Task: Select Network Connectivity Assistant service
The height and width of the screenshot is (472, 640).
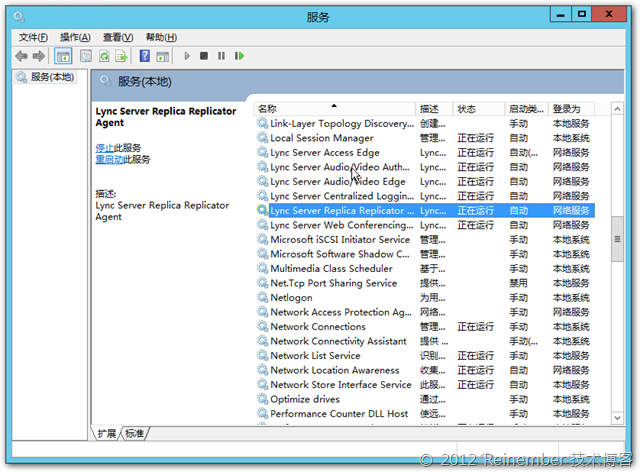Action: click(x=425, y=341)
